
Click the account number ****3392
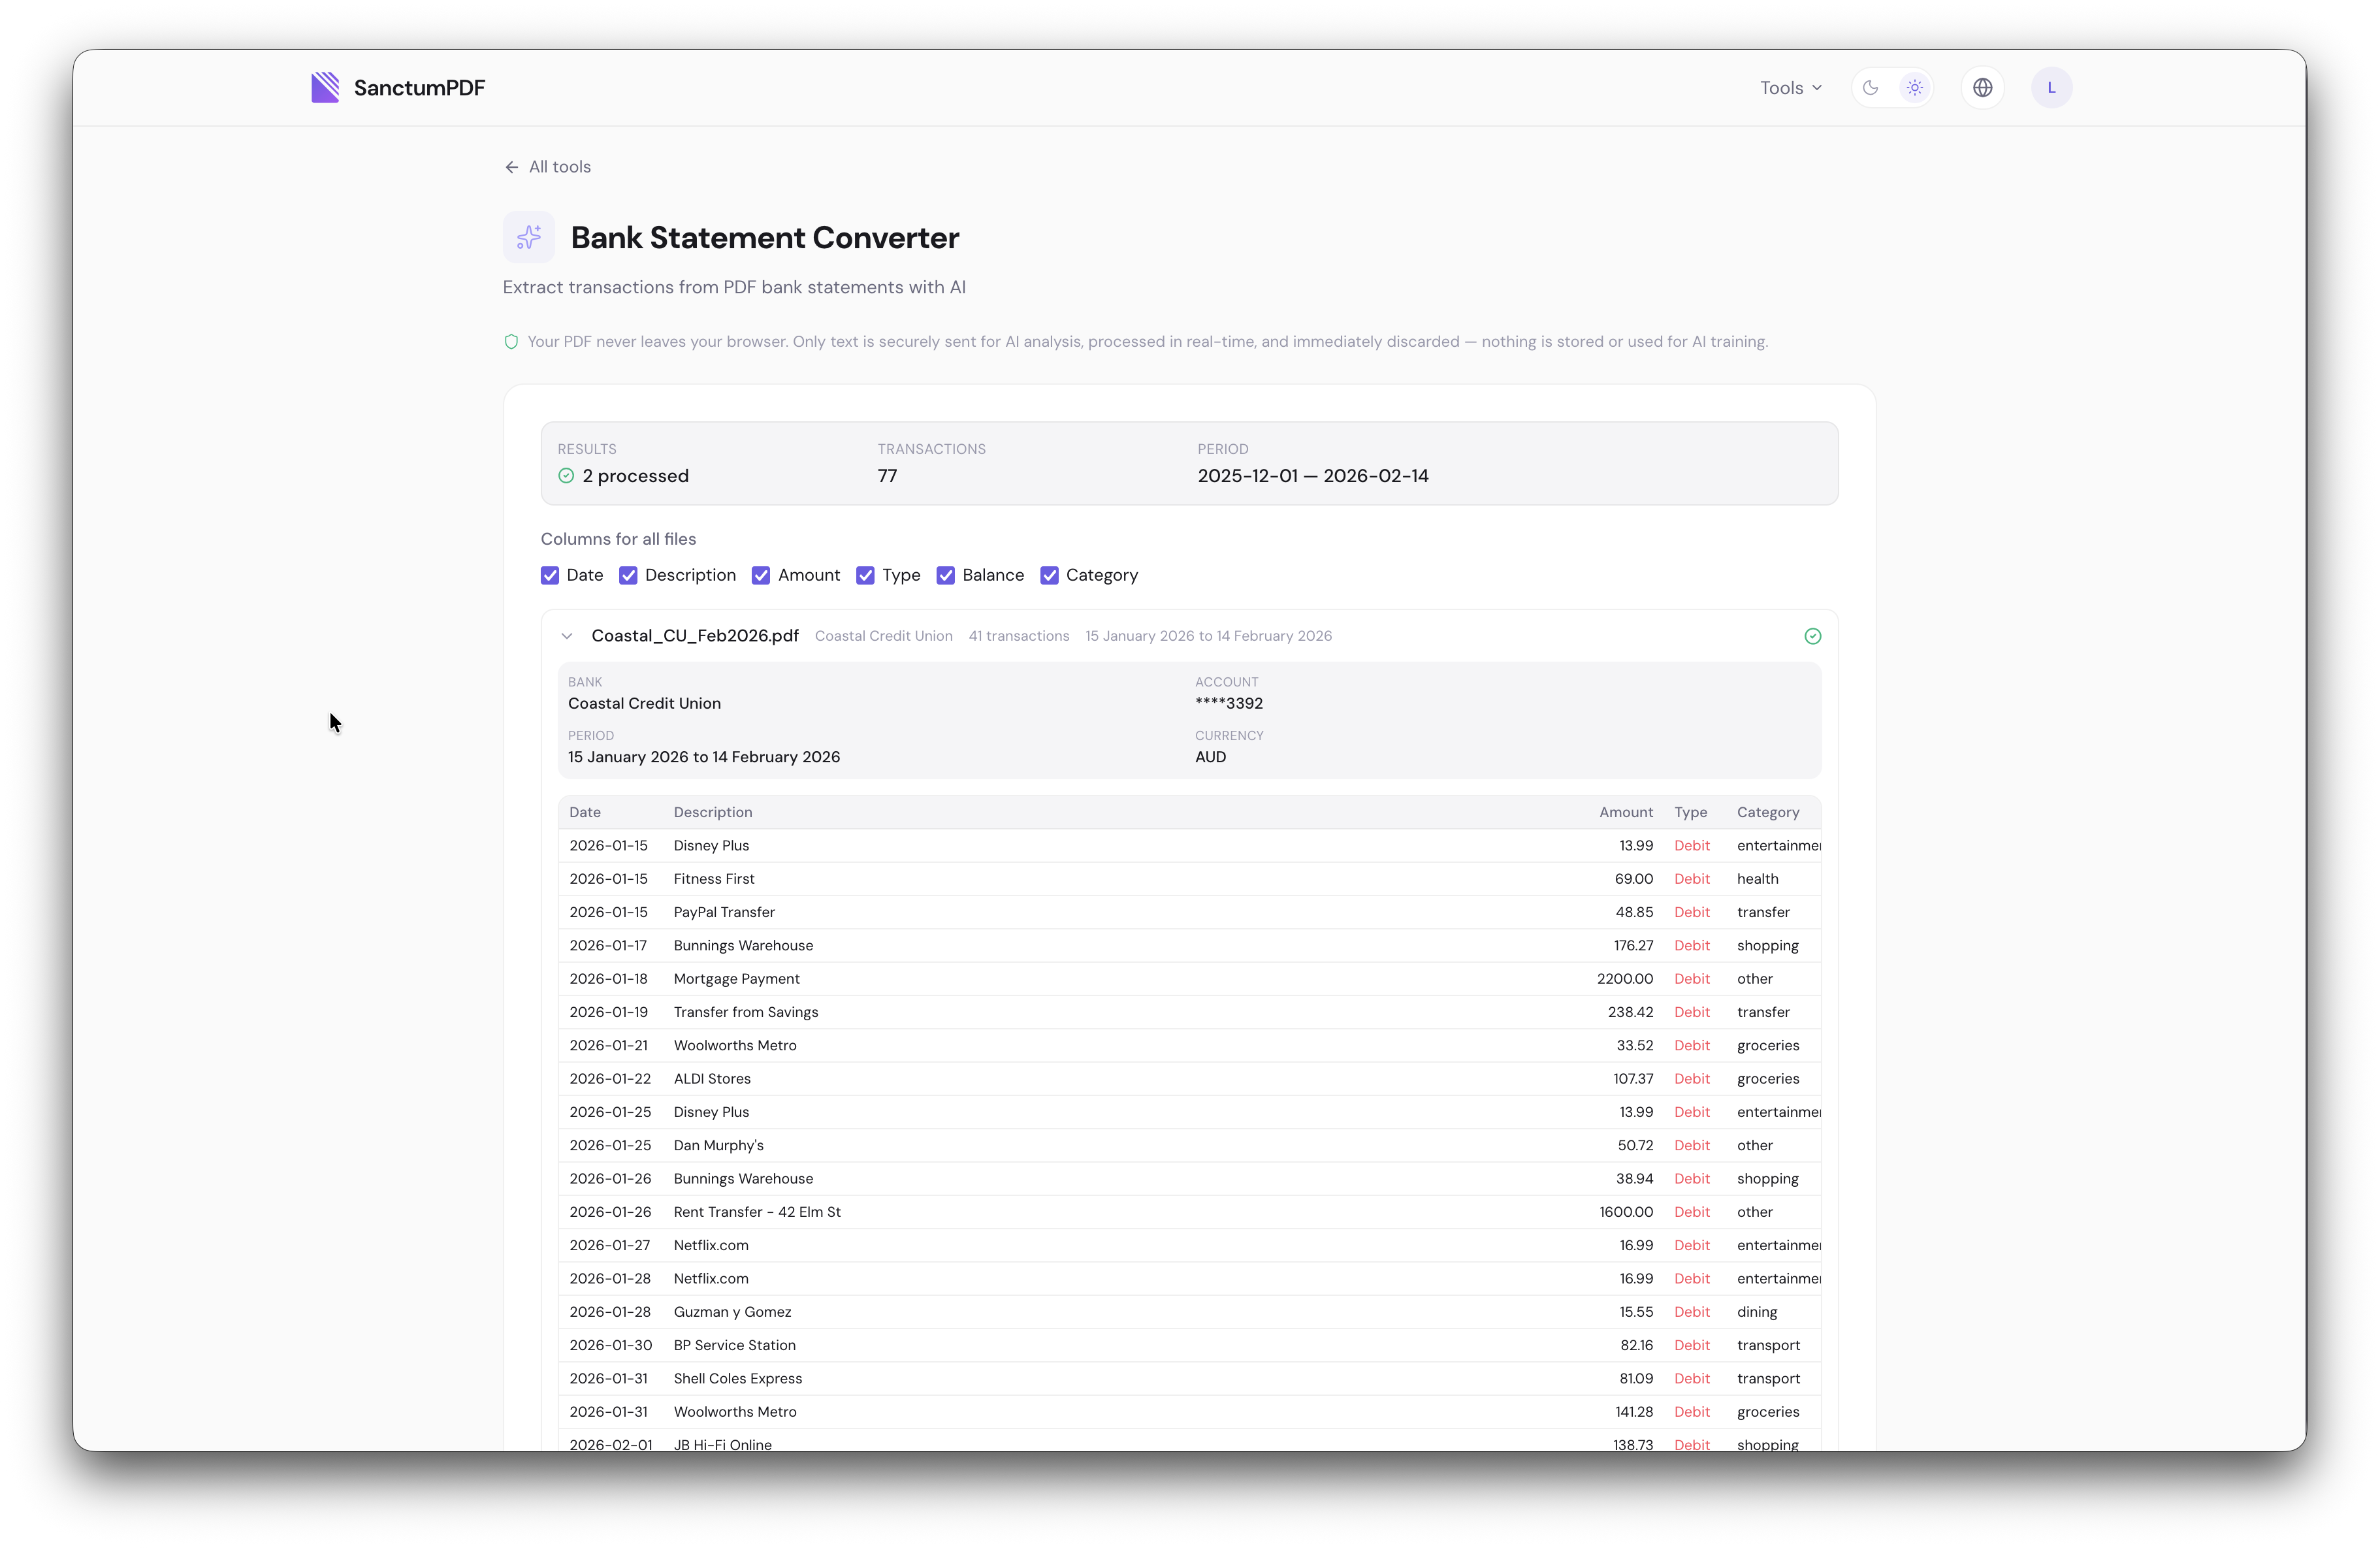click(1228, 703)
